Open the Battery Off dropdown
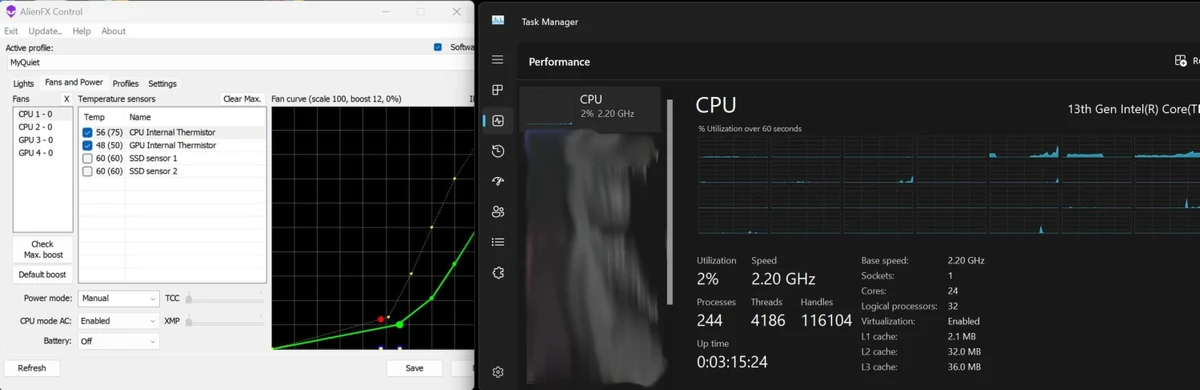 pos(118,341)
